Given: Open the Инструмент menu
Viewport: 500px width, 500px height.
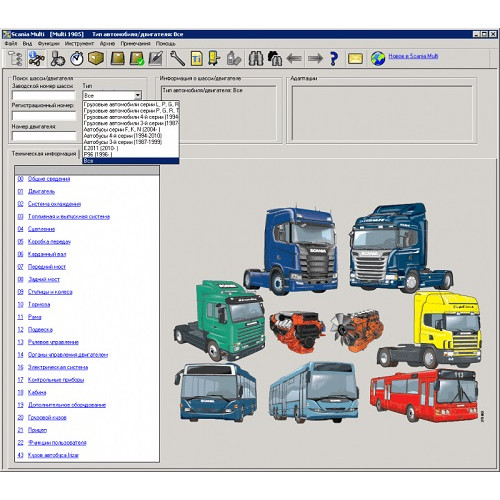Looking at the screenshot, I should click(79, 44).
